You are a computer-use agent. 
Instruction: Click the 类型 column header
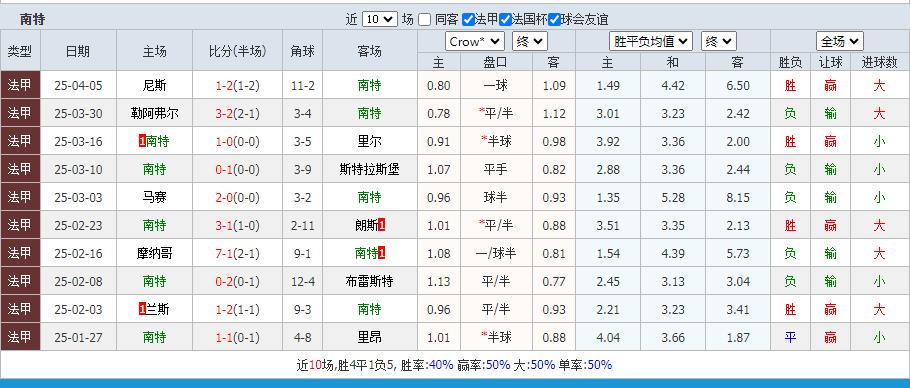tap(20, 51)
